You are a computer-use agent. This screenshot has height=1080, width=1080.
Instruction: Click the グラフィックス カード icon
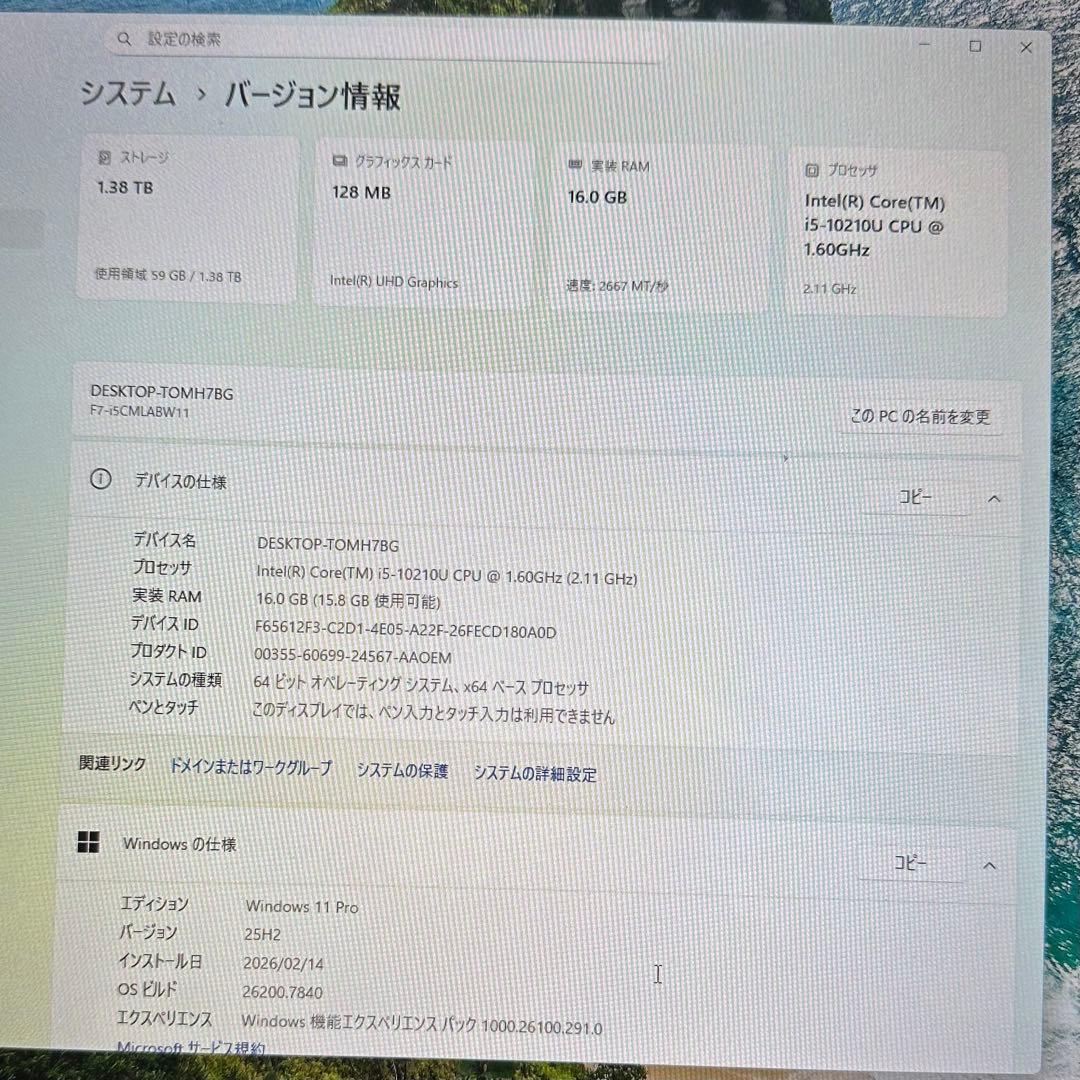coord(340,161)
